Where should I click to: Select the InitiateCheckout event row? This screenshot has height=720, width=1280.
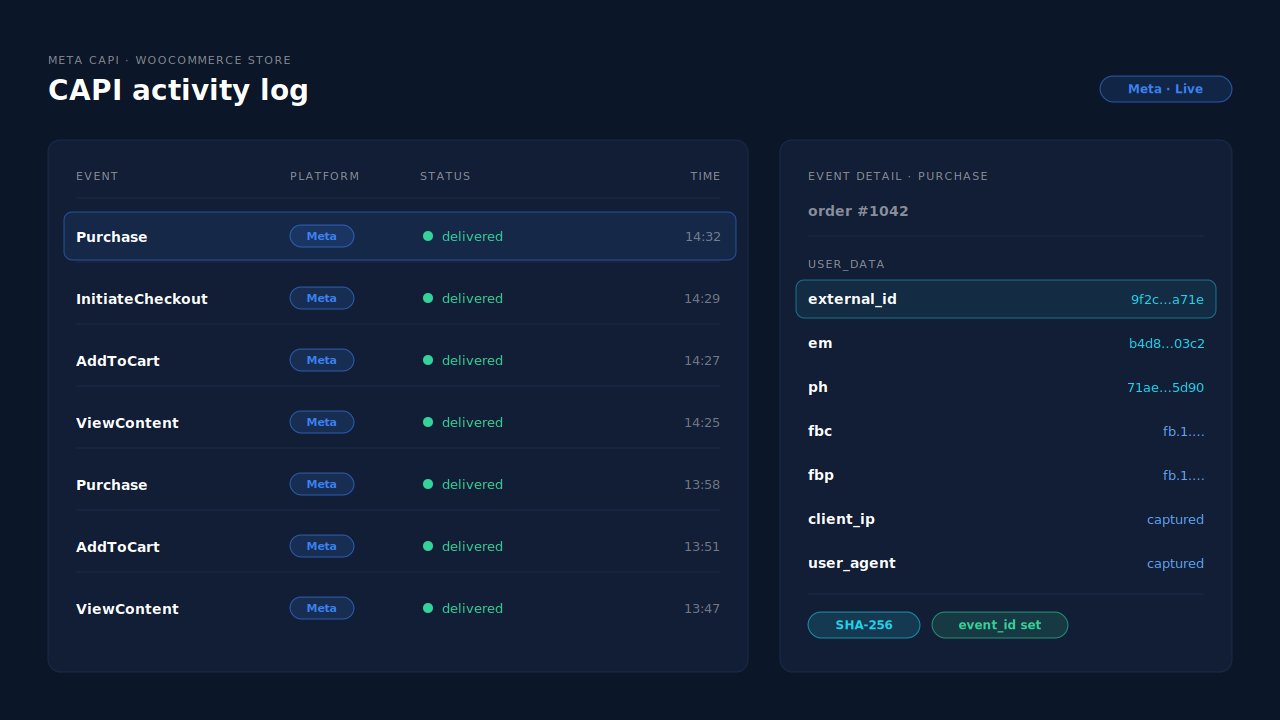(x=400, y=298)
